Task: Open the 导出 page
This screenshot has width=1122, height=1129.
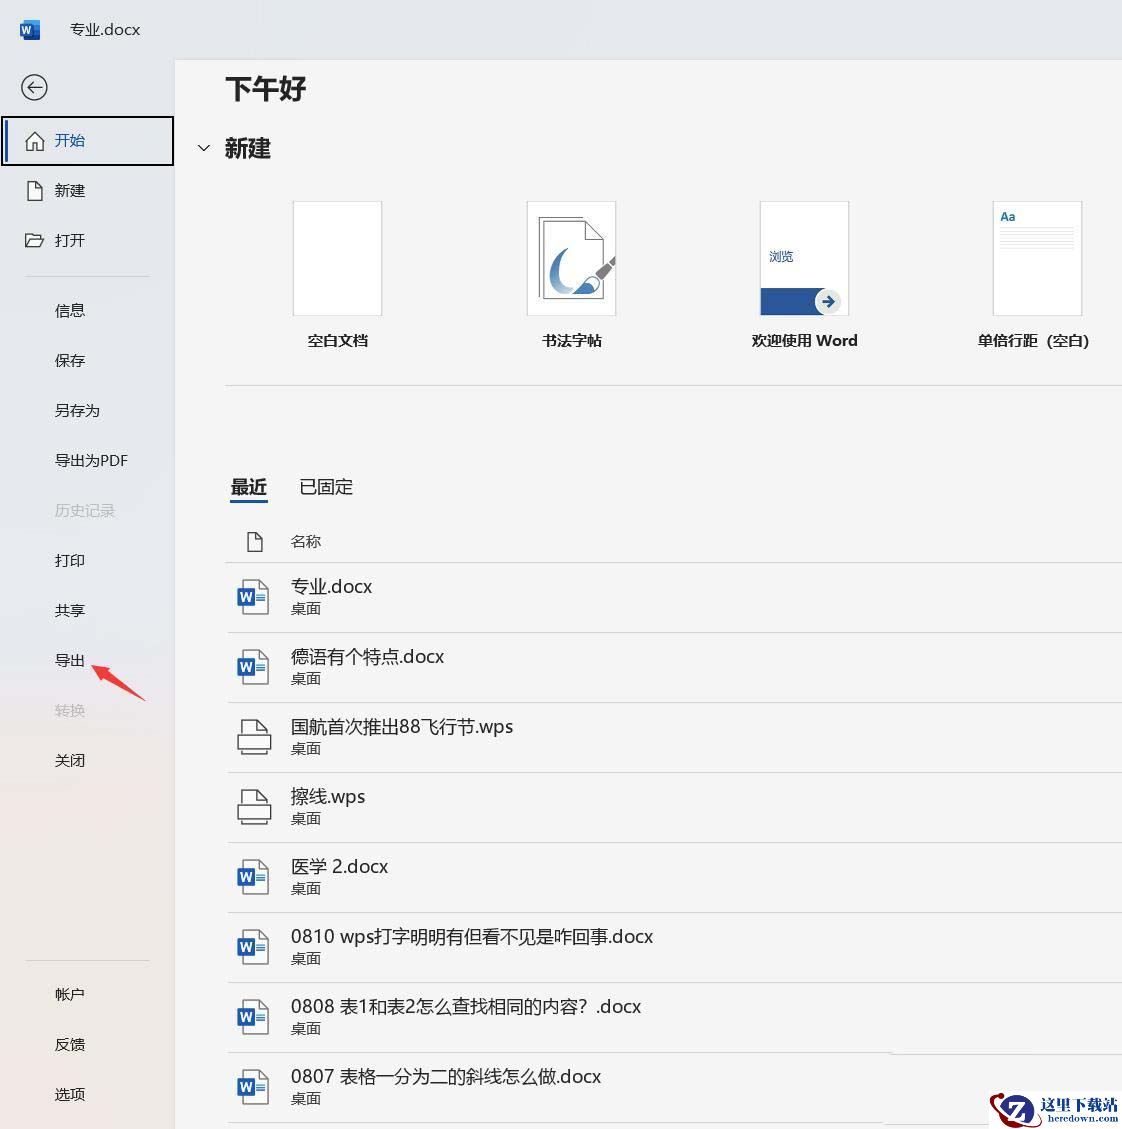Action: 70,660
